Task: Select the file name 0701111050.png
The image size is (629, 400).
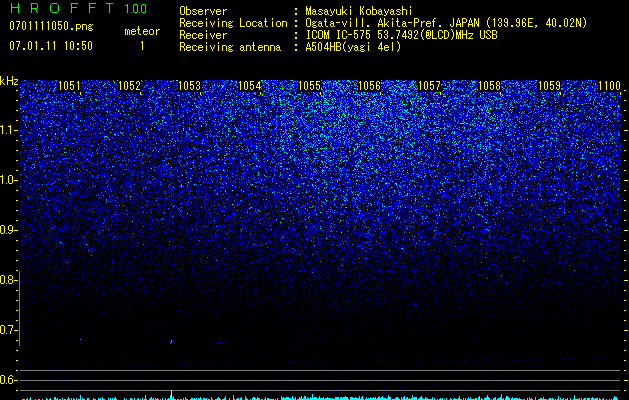Action: pyautogui.click(x=51, y=26)
